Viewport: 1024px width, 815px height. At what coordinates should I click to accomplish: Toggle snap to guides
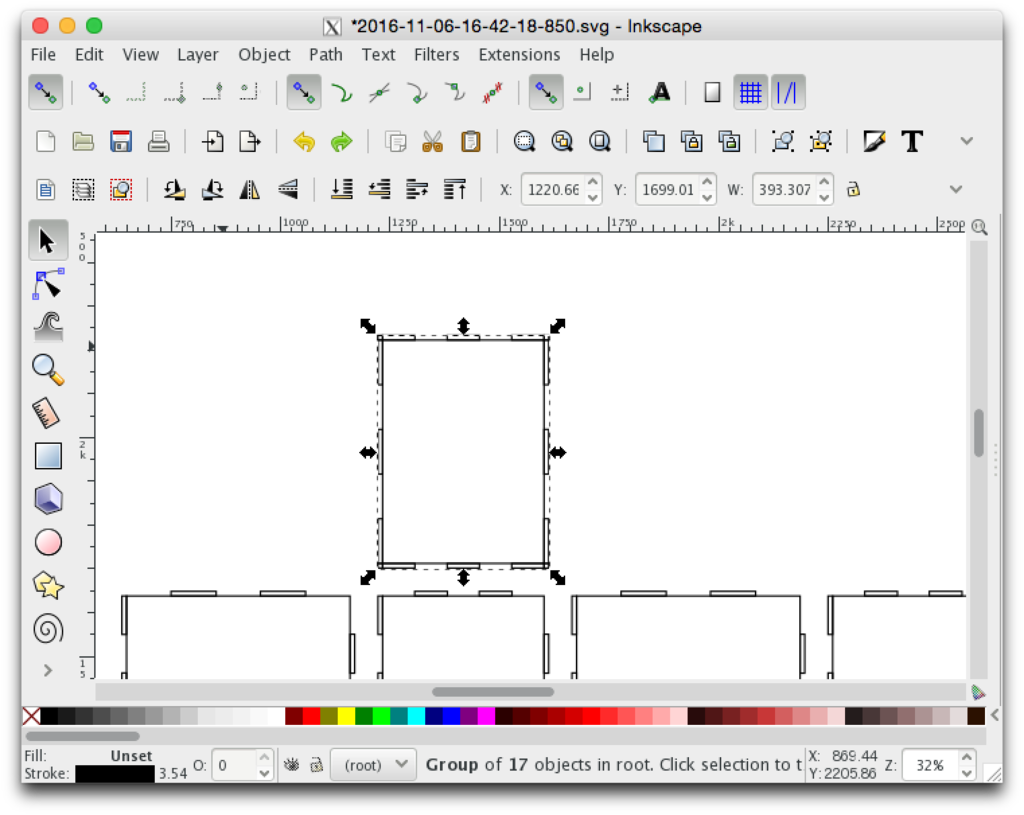[788, 92]
